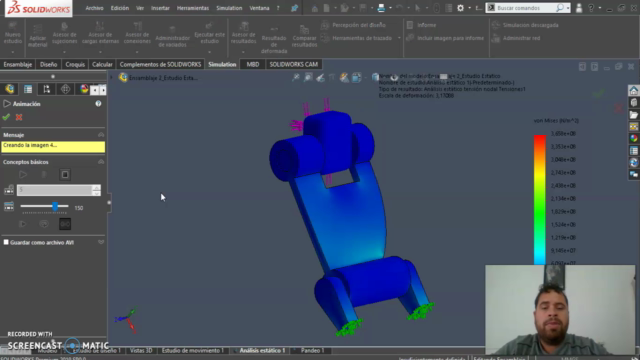Open the Archivo menu

tap(94, 8)
